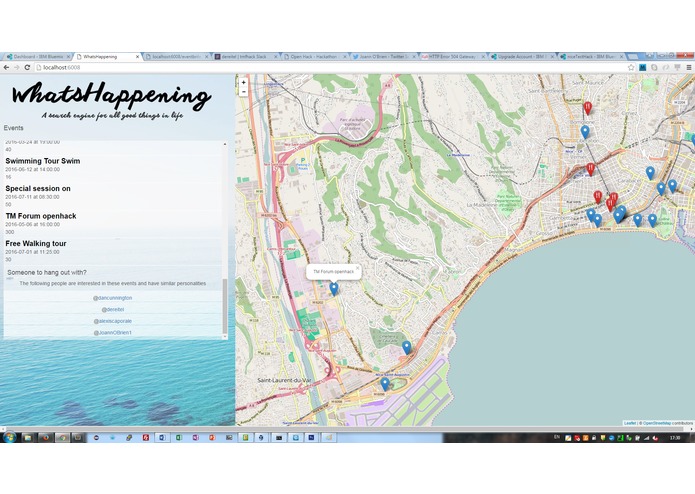
Task: Open the Word icon in the taskbar
Action: [162, 437]
